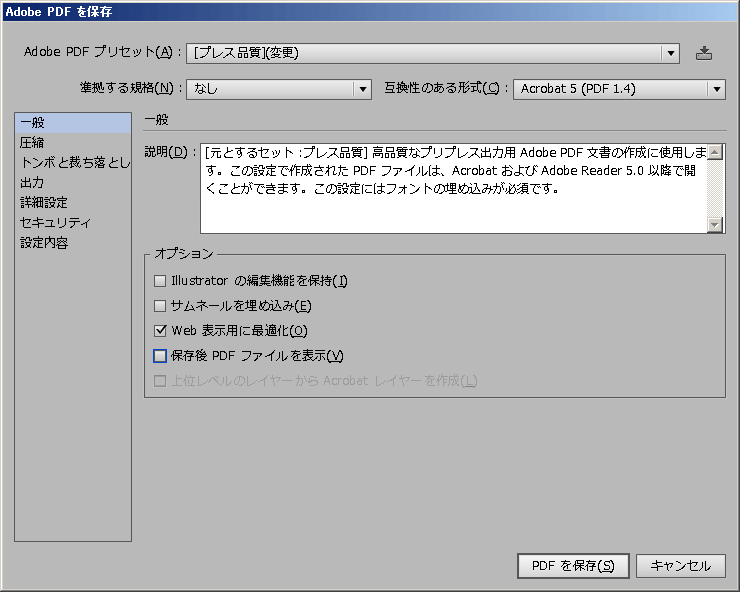Switch to the 圧縮 settings category

pyautogui.click(x=72, y=143)
